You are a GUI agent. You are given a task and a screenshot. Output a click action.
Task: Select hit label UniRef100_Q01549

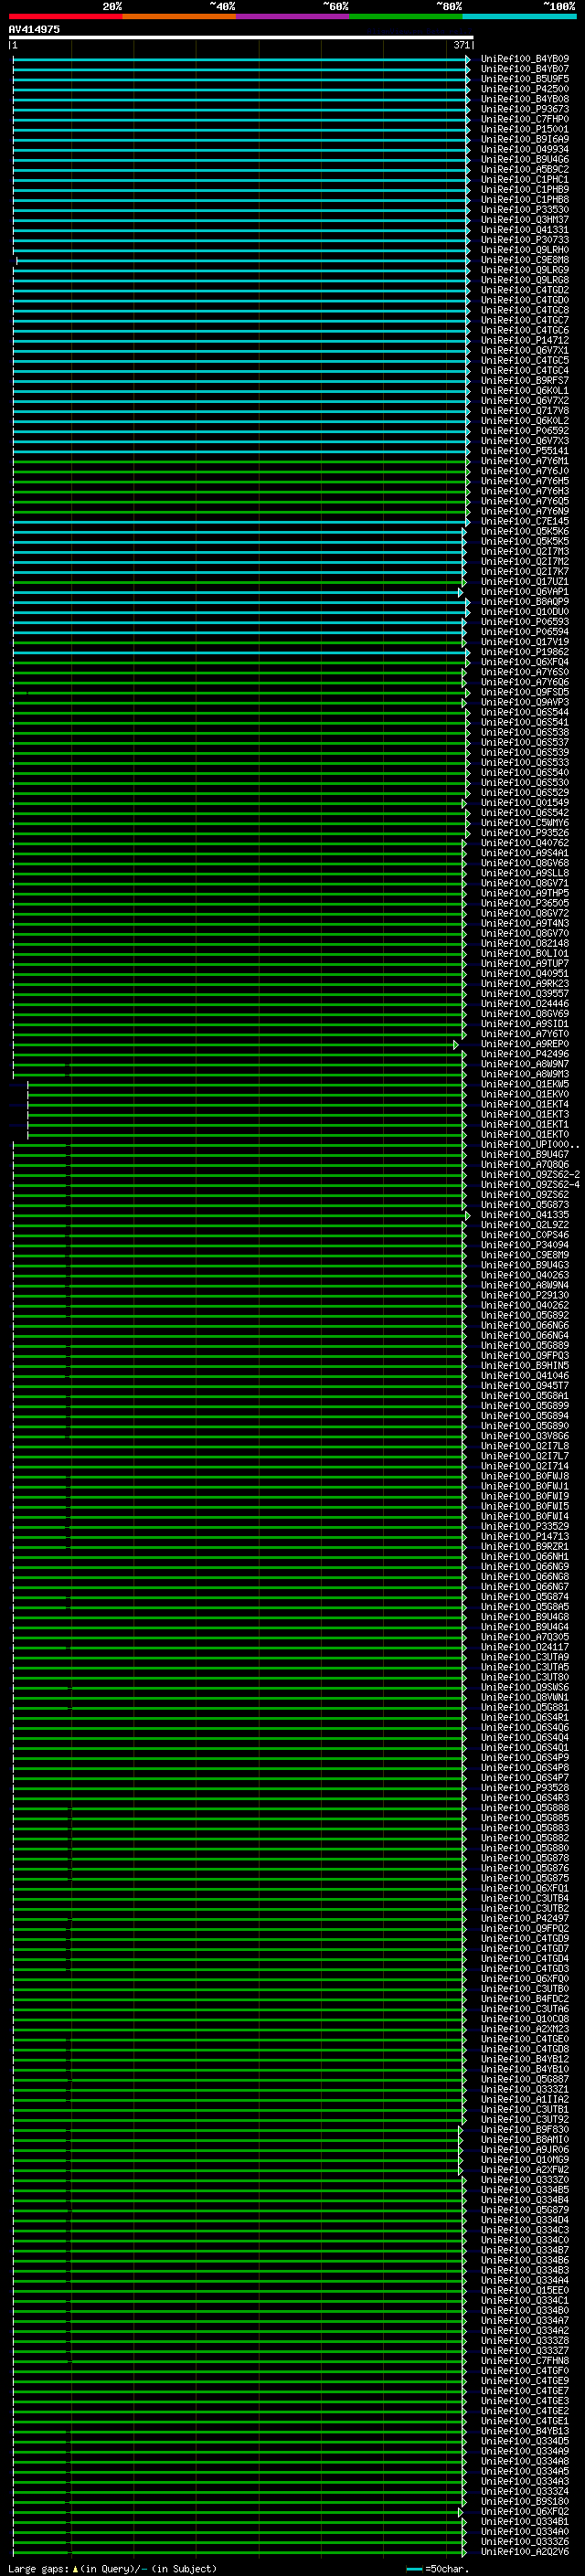point(525,803)
